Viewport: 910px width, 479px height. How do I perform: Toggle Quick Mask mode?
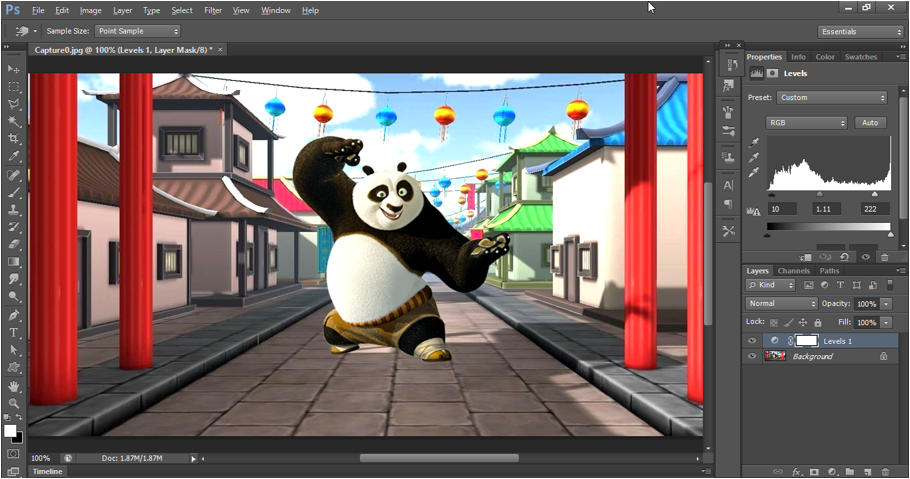(13, 454)
